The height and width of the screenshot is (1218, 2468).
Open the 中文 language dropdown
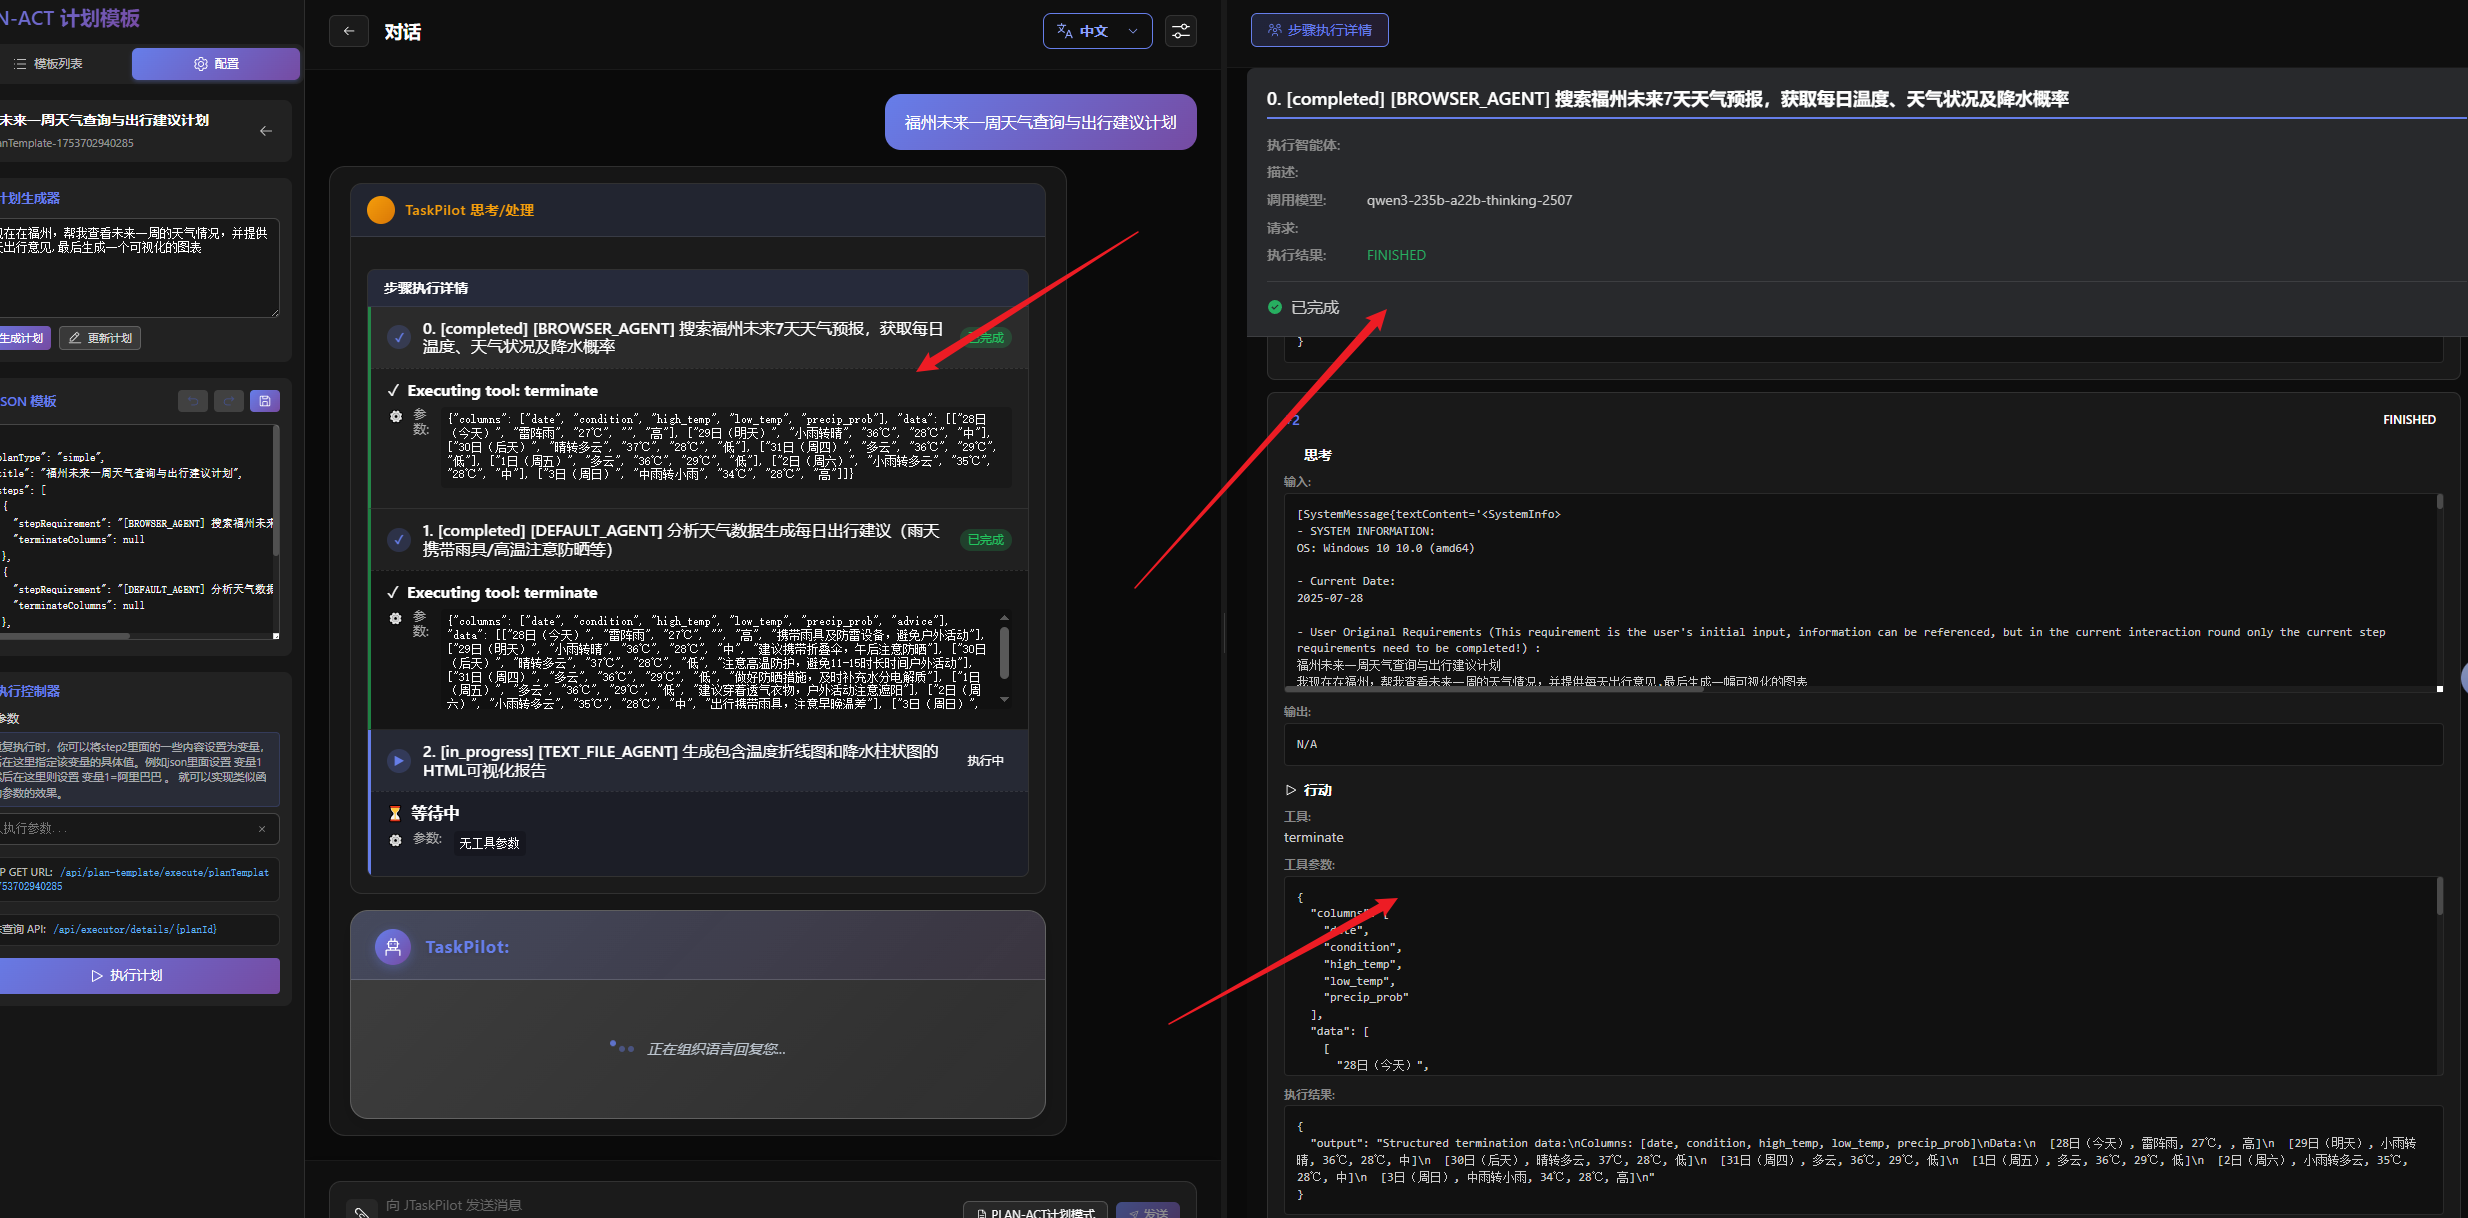1097,31
